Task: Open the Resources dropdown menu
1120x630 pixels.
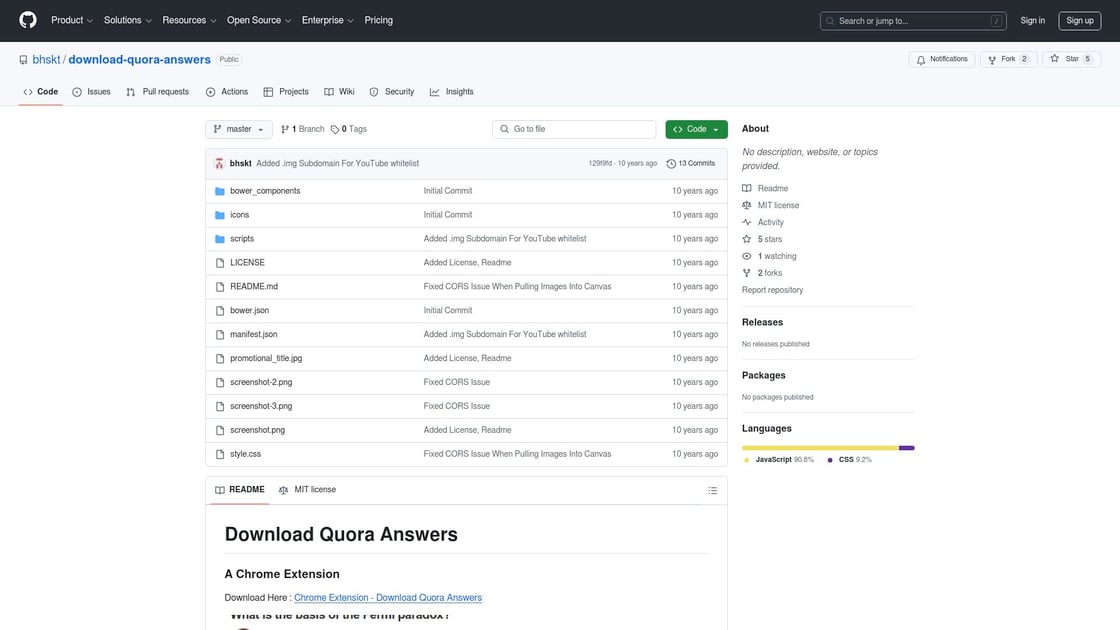Action: pos(189,20)
